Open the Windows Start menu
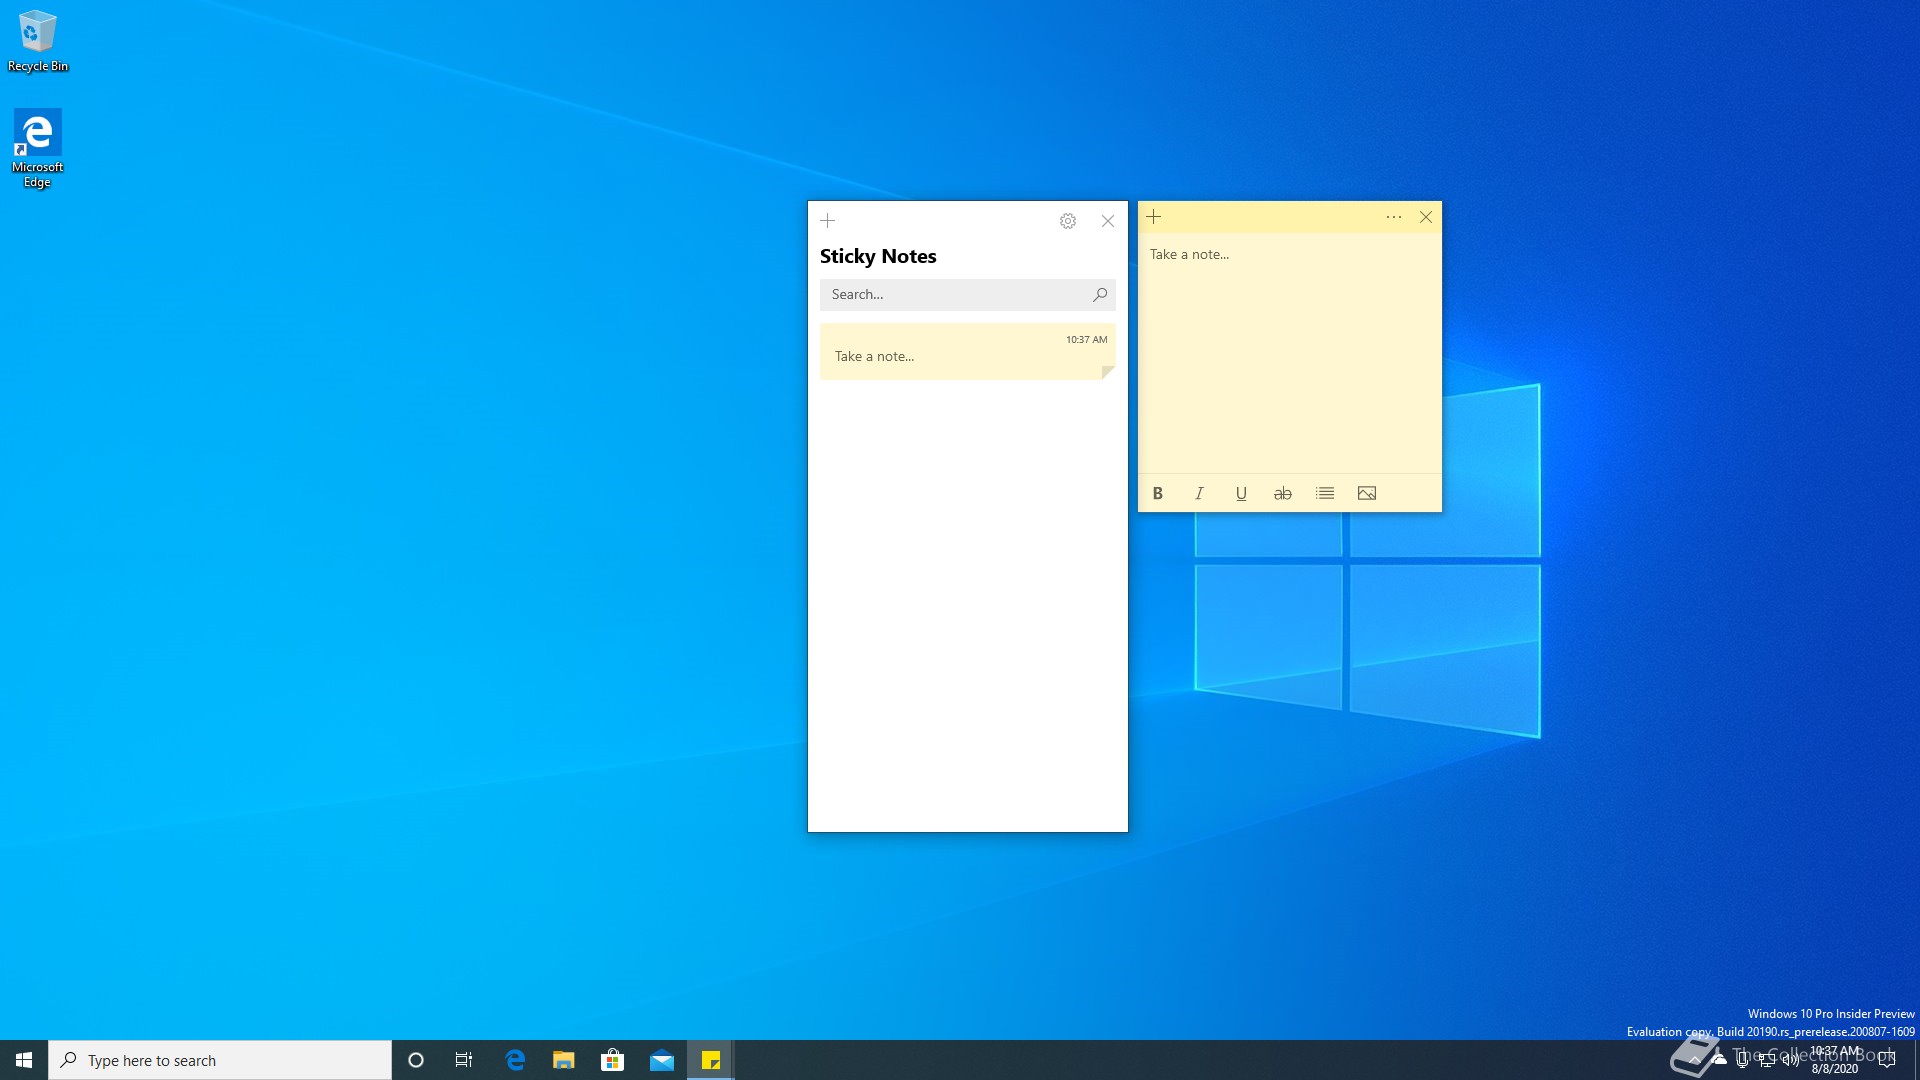The image size is (1920, 1080). point(24,1060)
